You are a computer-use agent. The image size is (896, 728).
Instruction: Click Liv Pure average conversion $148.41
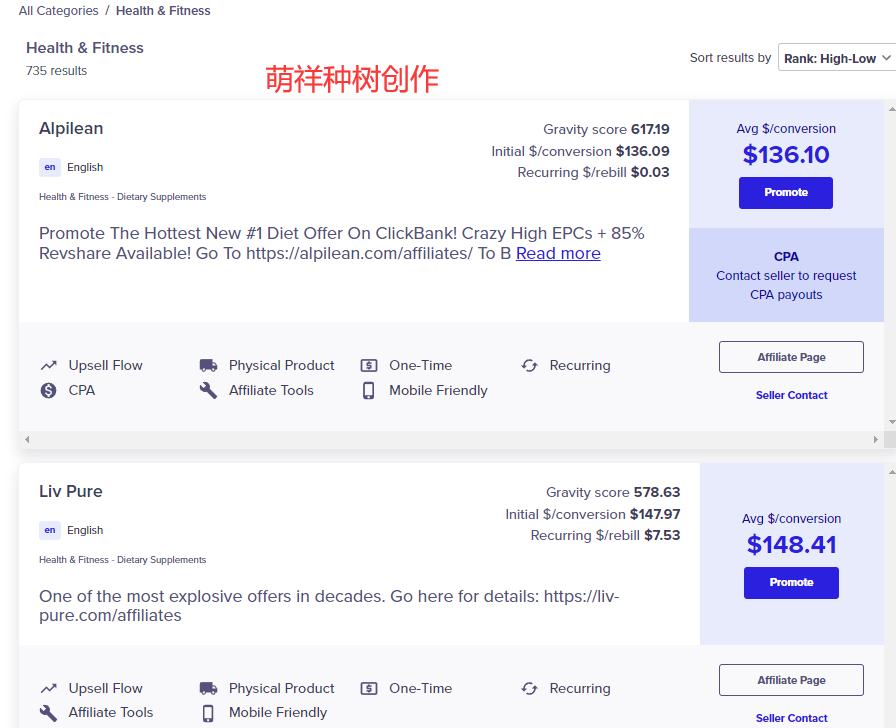791,545
